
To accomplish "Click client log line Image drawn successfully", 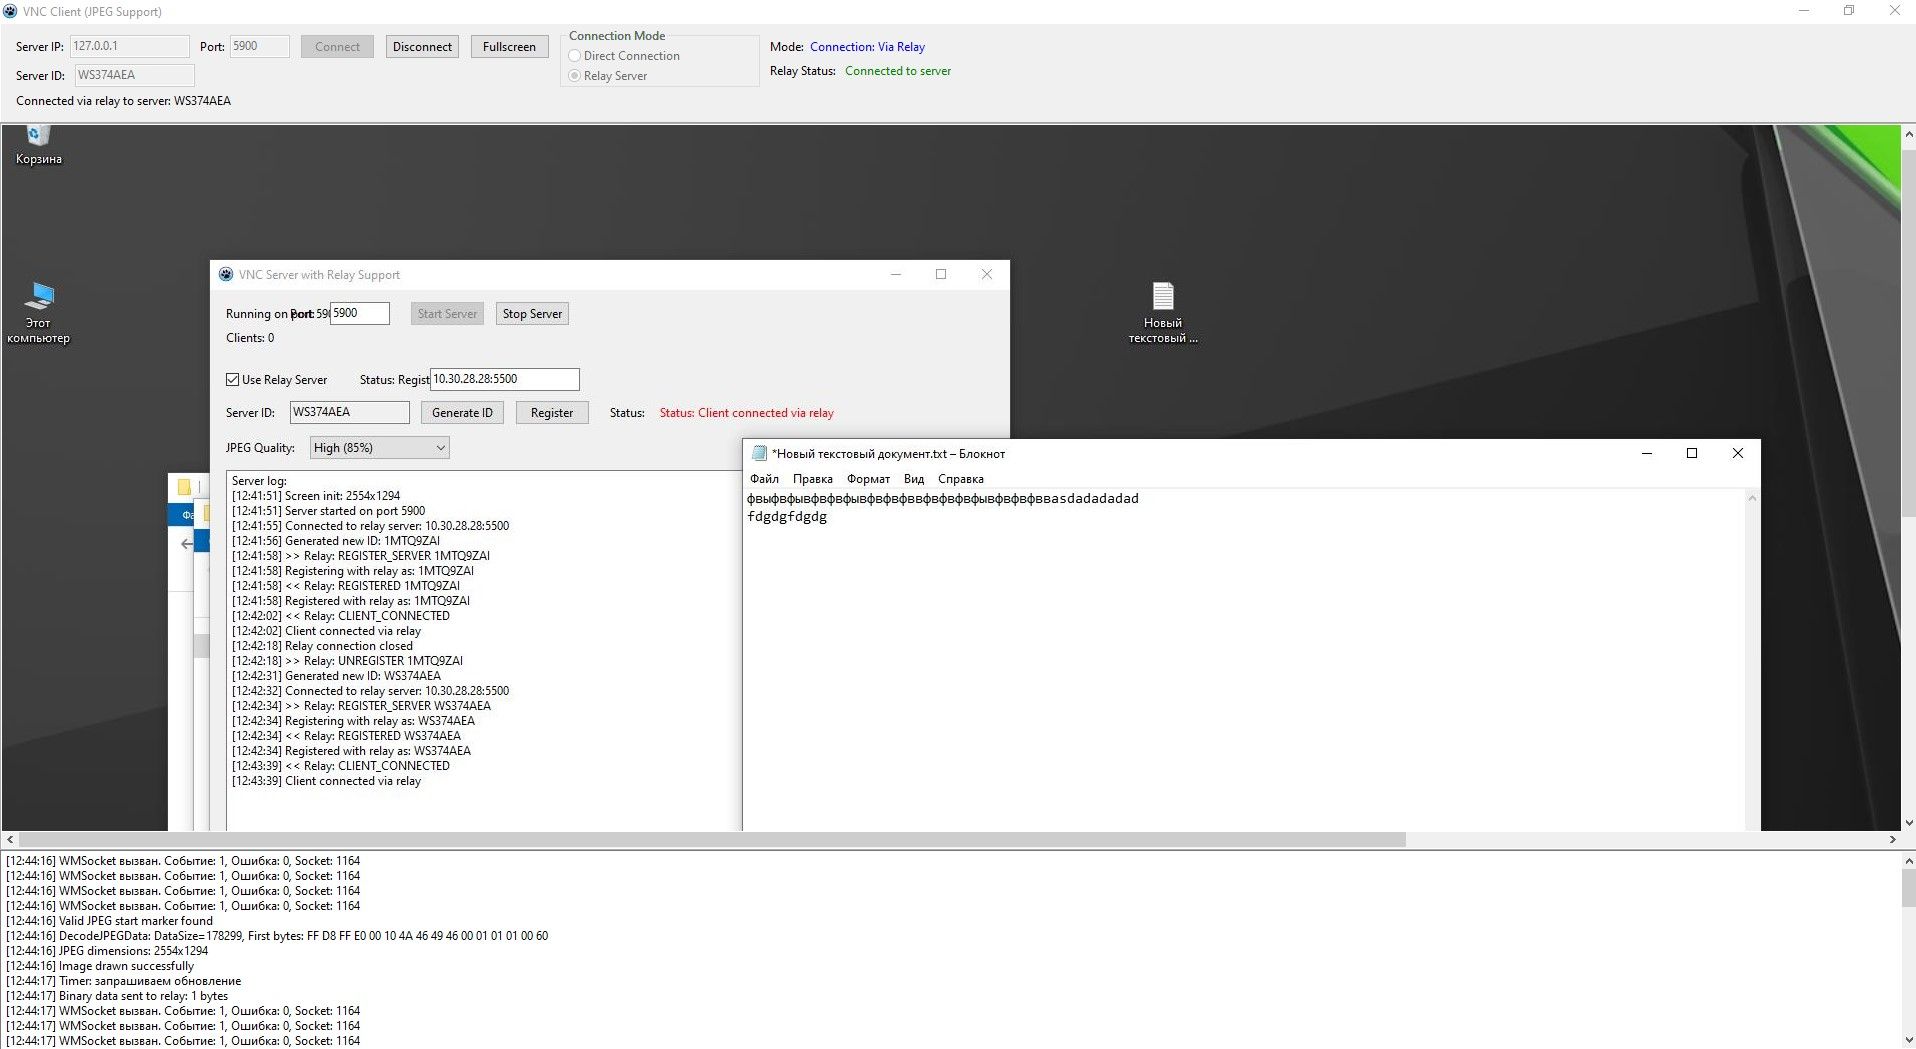I will 100,966.
